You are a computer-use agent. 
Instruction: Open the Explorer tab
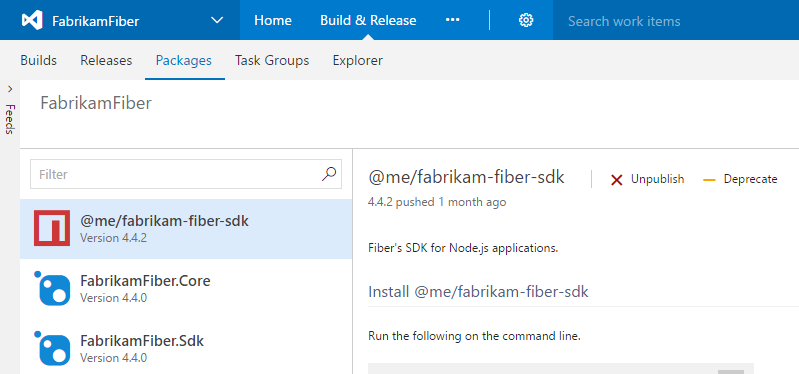[358, 60]
